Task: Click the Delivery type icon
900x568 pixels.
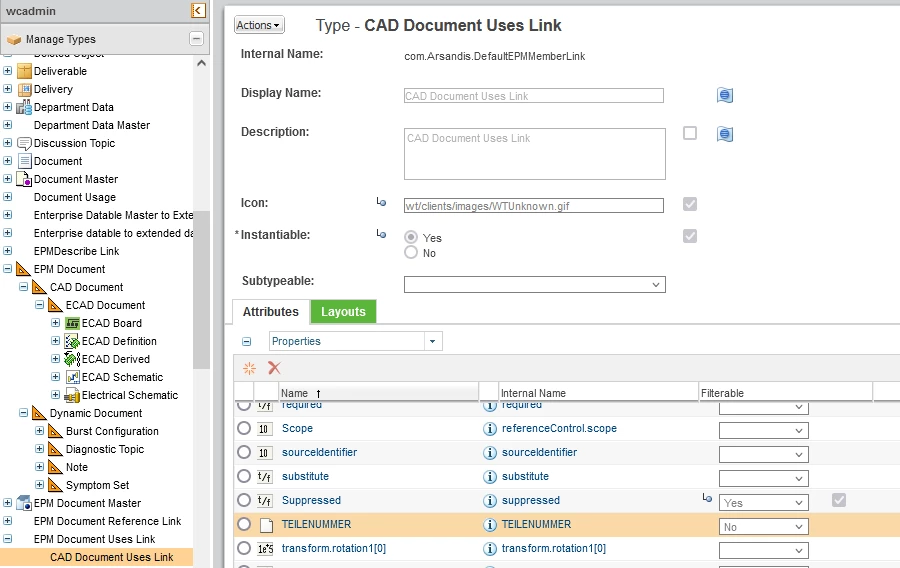Action: [x=24, y=90]
